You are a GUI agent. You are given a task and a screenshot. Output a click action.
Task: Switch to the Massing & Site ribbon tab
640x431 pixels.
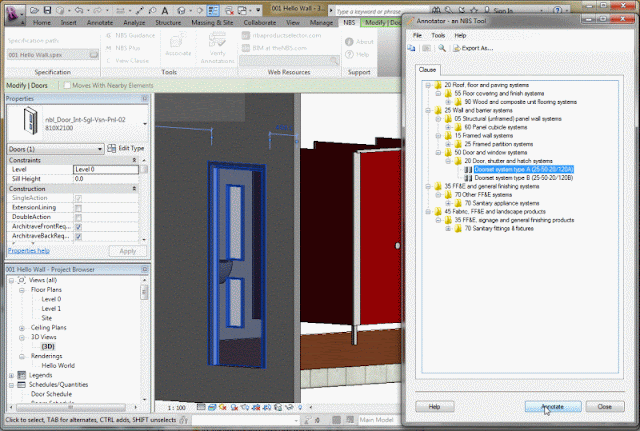212,22
